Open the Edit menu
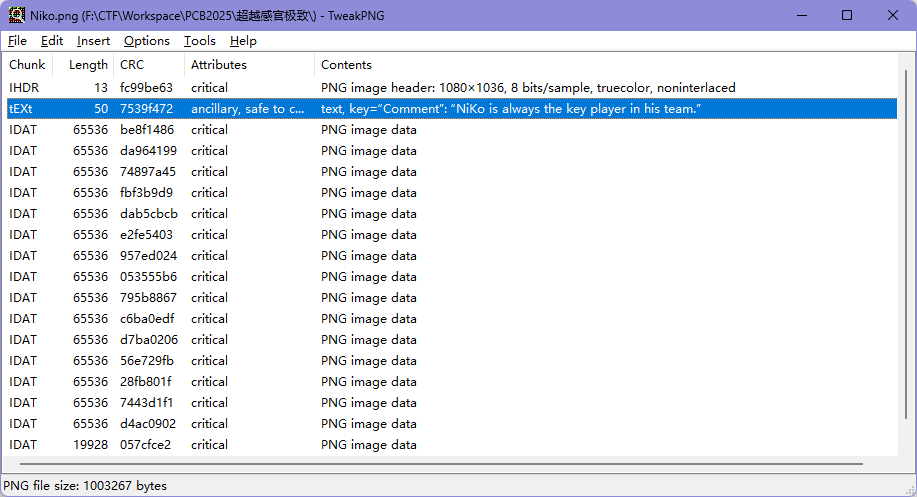Image resolution: width=917 pixels, height=497 pixels. (x=52, y=41)
